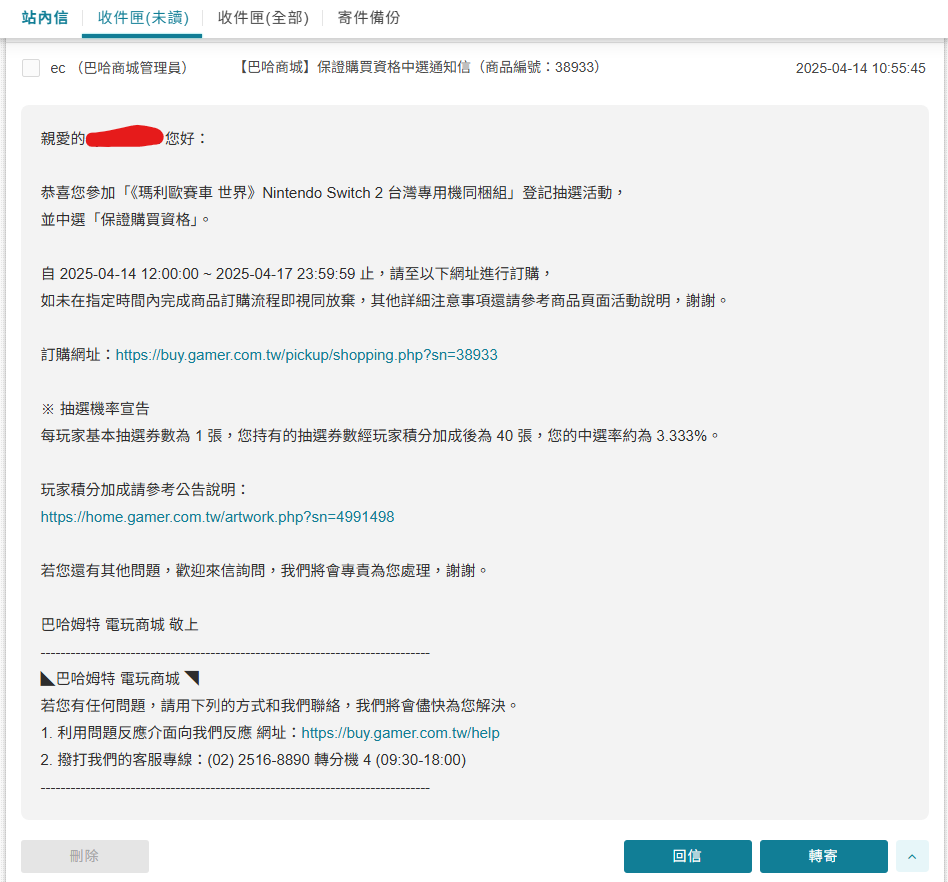Click the customer service number (02) 2516-8890
Image resolution: width=948 pixels, height=882 pixels.
(258, 760)
